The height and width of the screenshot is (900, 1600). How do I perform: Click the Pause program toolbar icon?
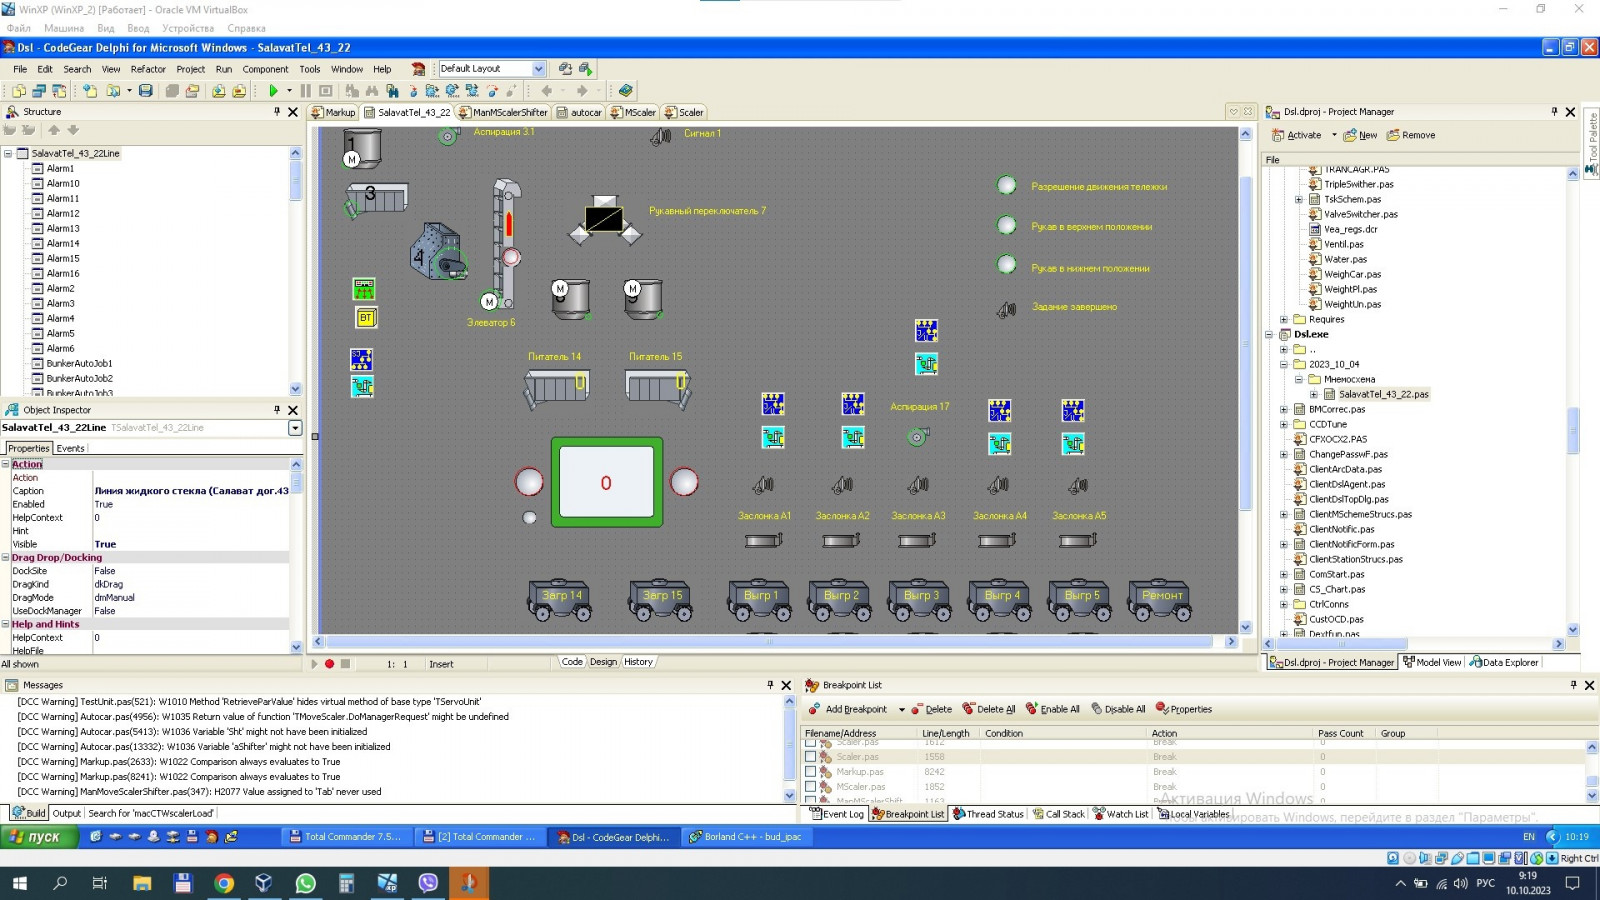[x=306, y=91]
